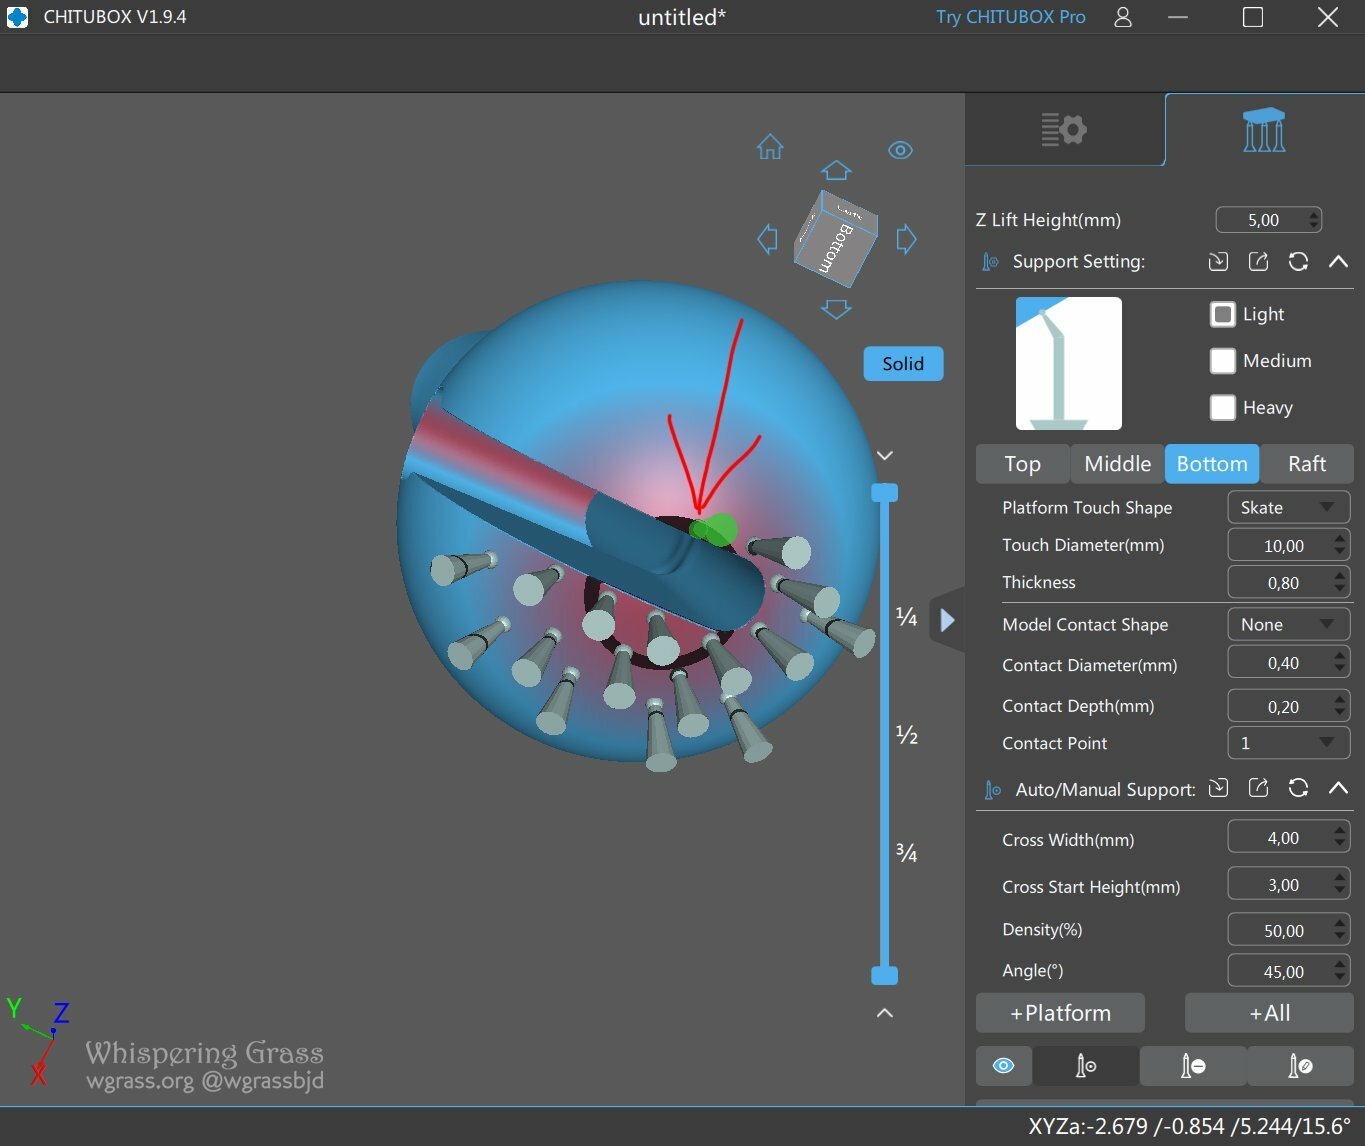Switch to the Raft tab
1365x1146 pixels.
point(1307,464)
